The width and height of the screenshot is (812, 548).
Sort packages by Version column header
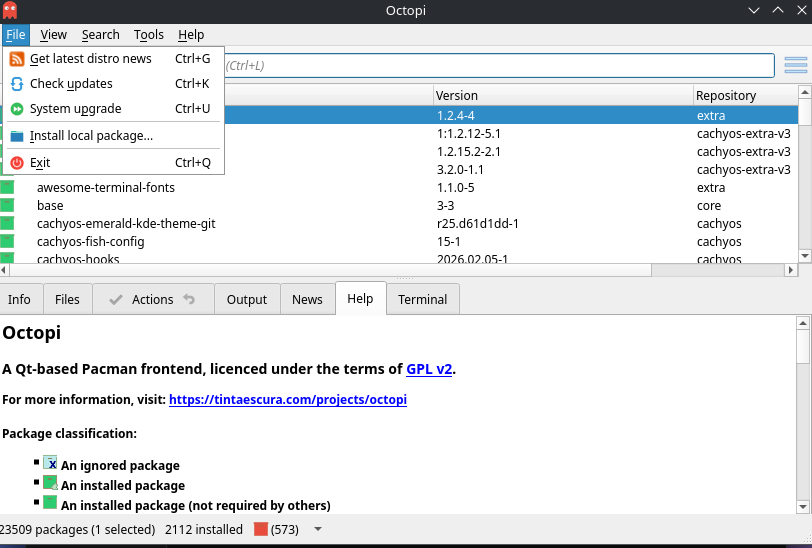(563, 95)
